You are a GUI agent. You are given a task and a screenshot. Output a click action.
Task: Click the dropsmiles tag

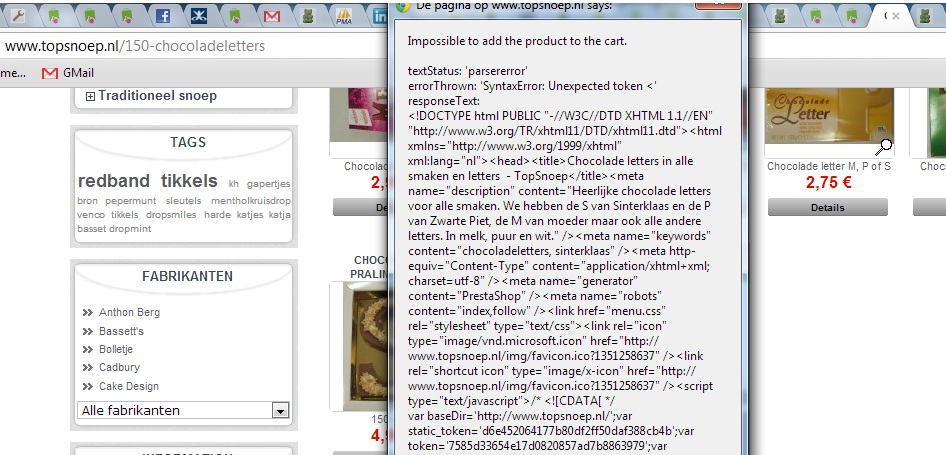pos(171,214)
